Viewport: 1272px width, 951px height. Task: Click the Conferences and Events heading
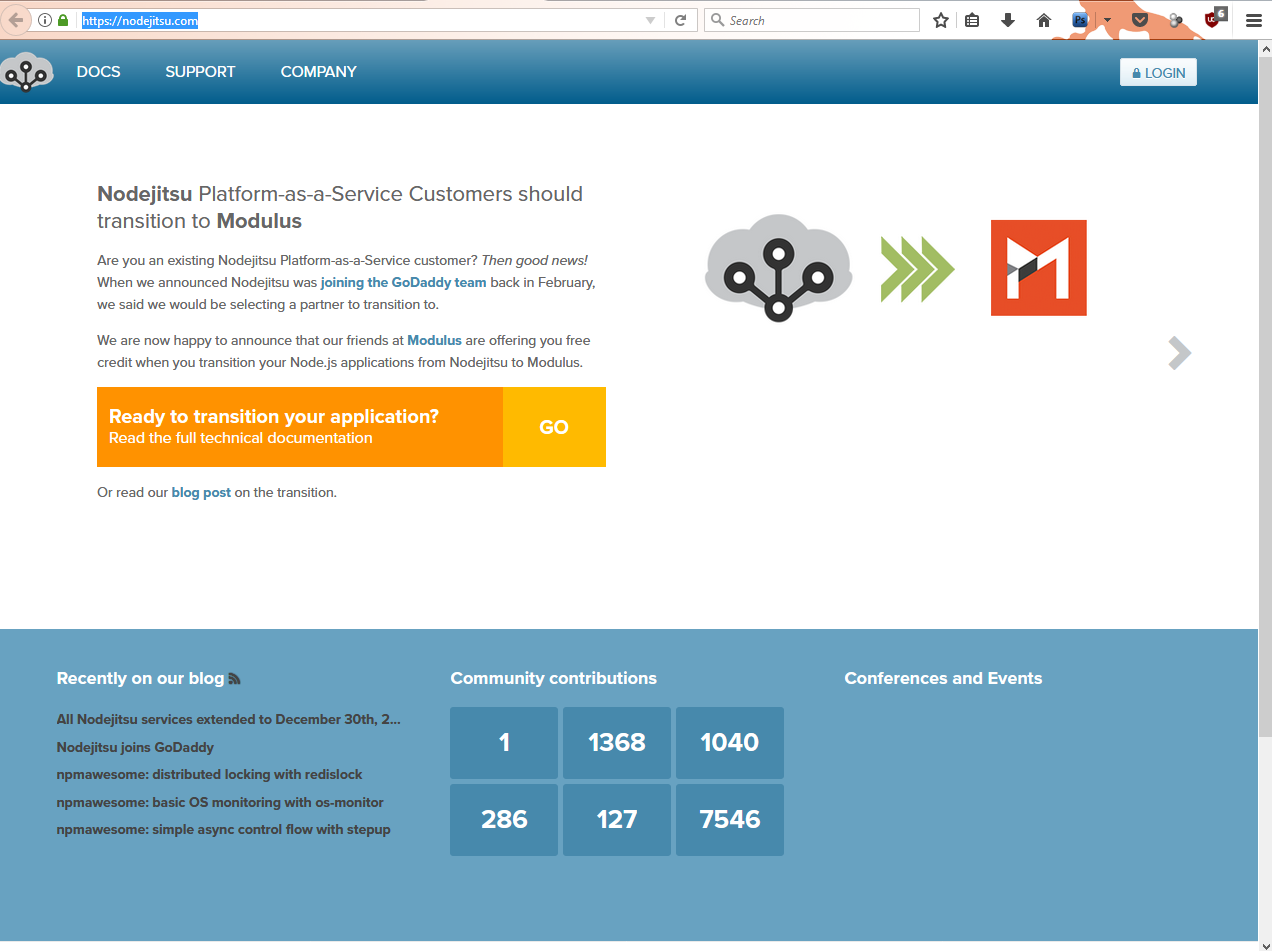pos(943,678)
